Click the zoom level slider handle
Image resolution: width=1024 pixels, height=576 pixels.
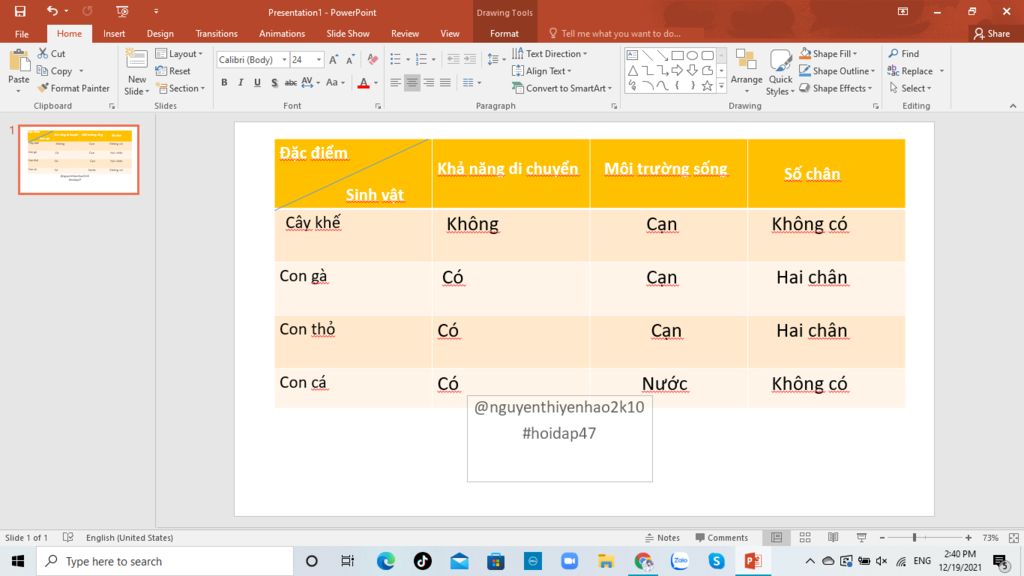[x=914, y=537]
